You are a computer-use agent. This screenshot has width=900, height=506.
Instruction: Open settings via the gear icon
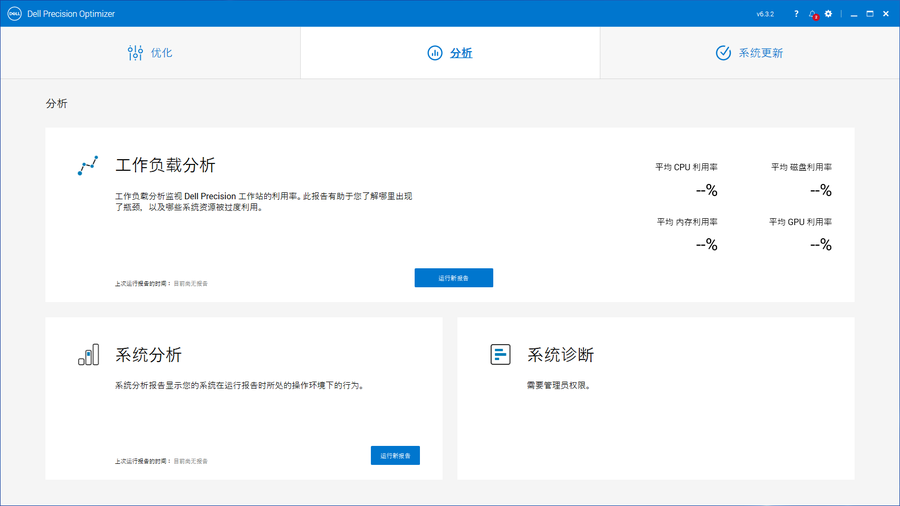[828, 14]
